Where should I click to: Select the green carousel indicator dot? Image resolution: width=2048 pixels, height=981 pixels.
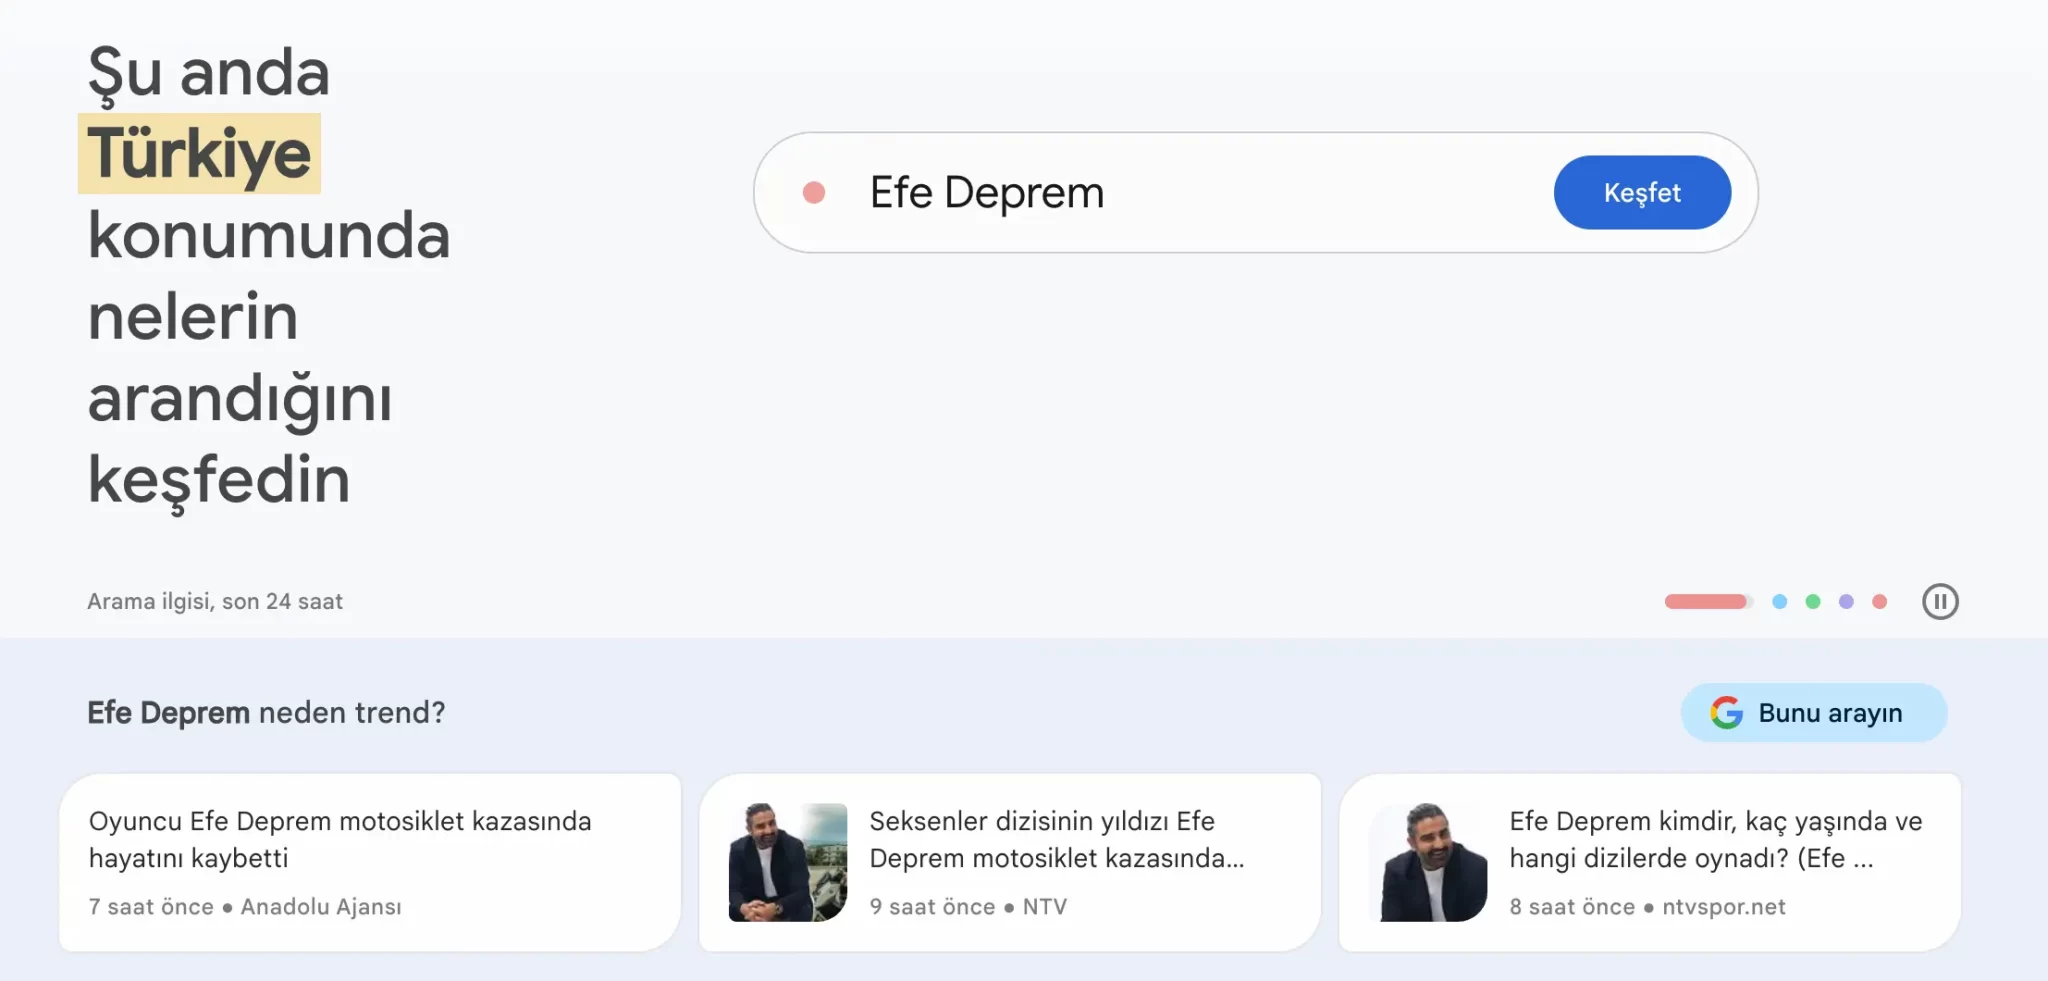[x=1813, y=601]
